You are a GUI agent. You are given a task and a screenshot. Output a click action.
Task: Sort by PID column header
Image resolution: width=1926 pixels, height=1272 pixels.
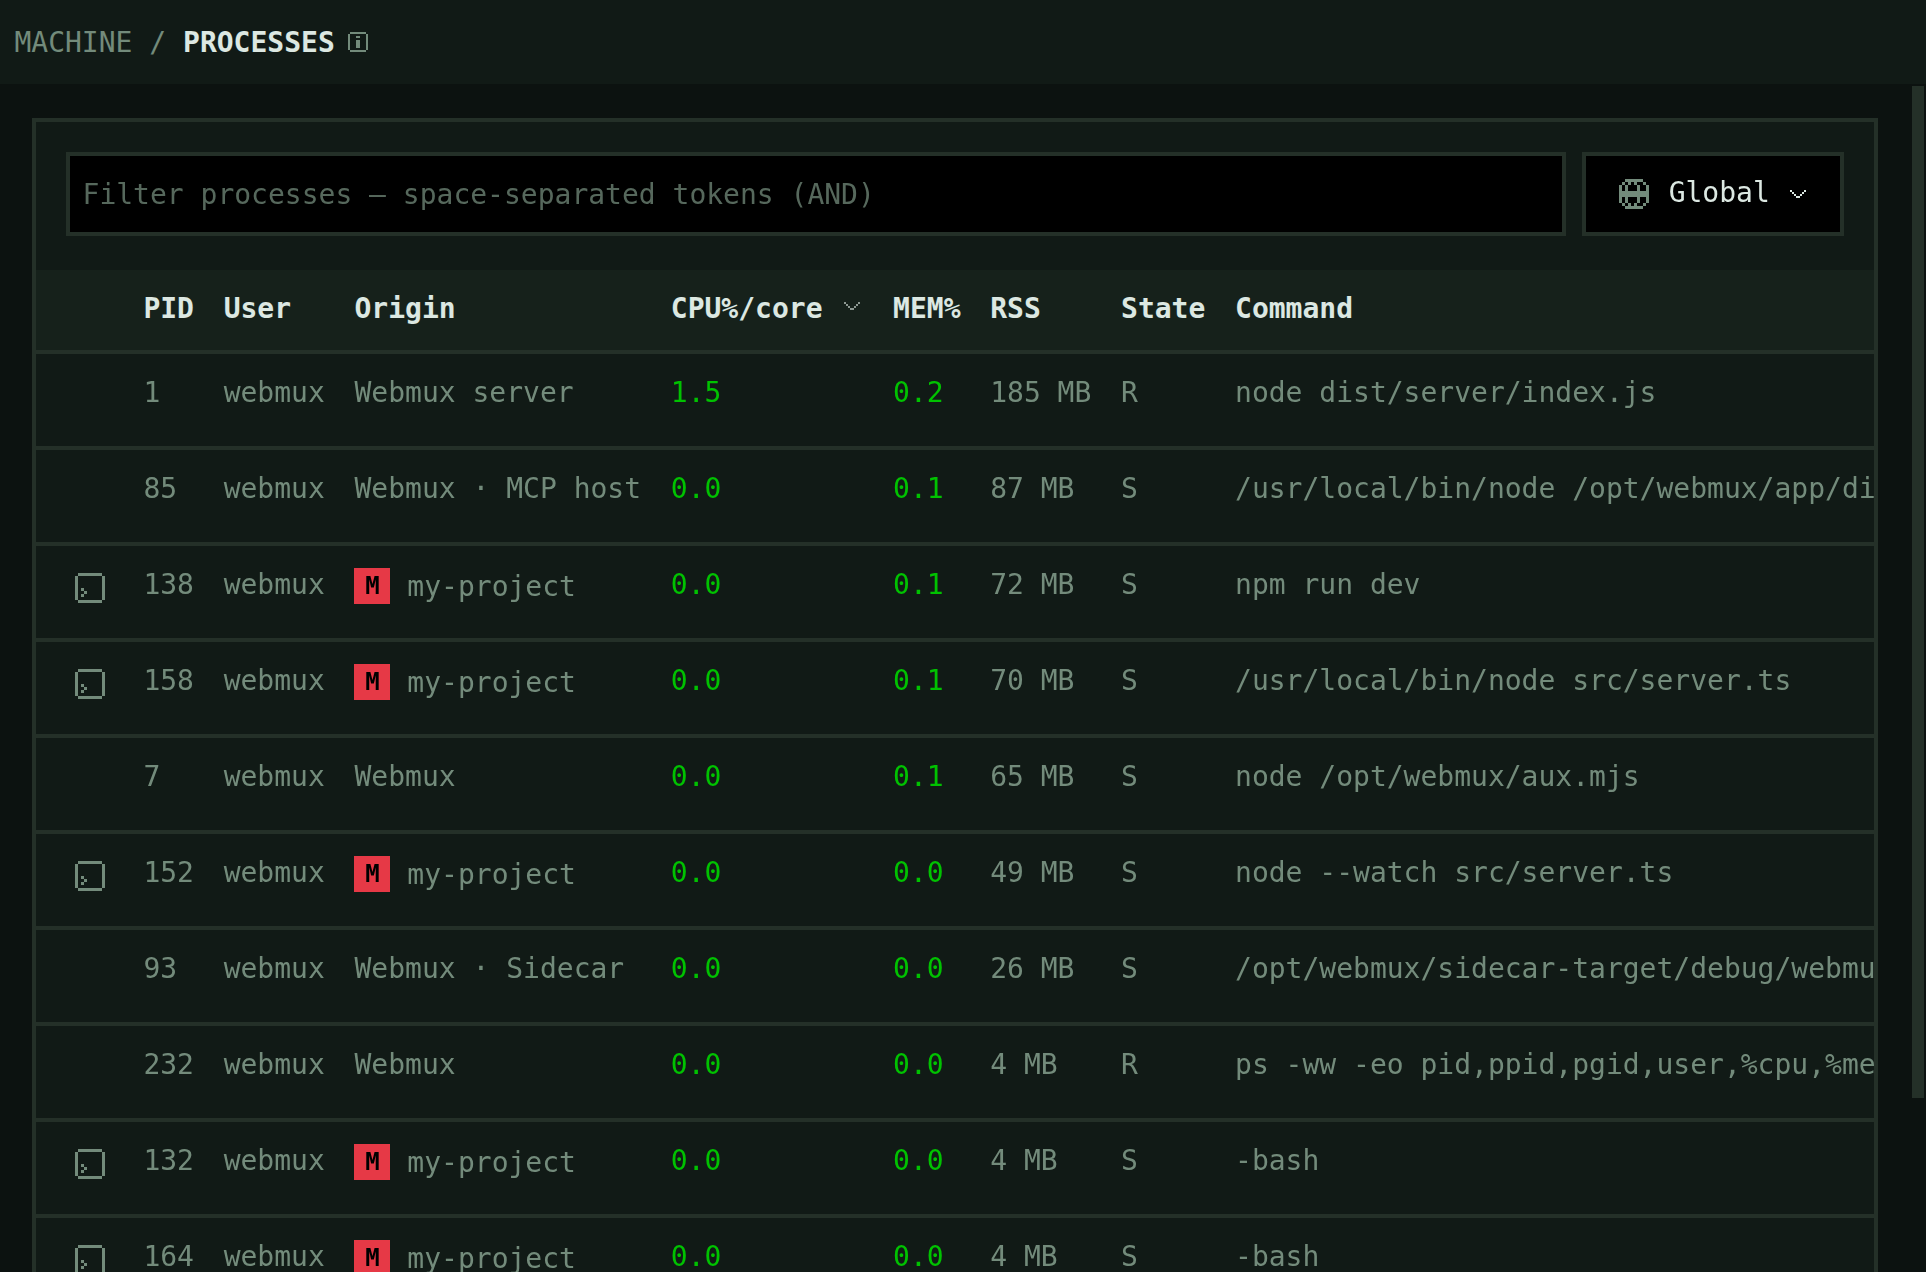pos(168,308)
